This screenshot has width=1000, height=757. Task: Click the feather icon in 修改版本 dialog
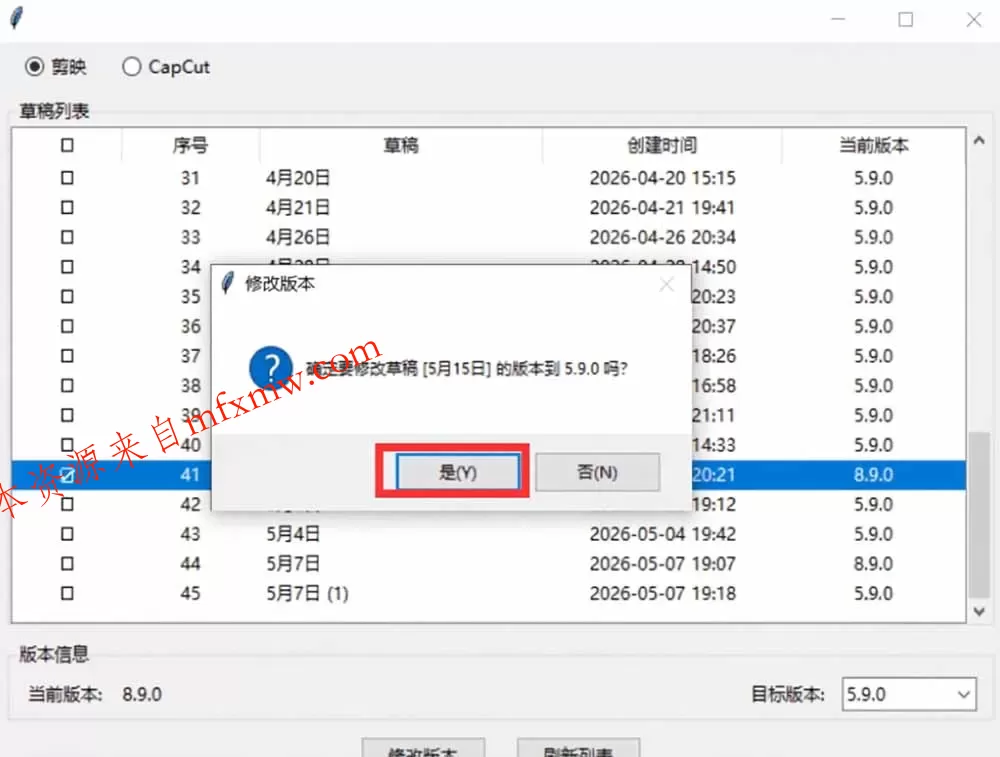228,282
